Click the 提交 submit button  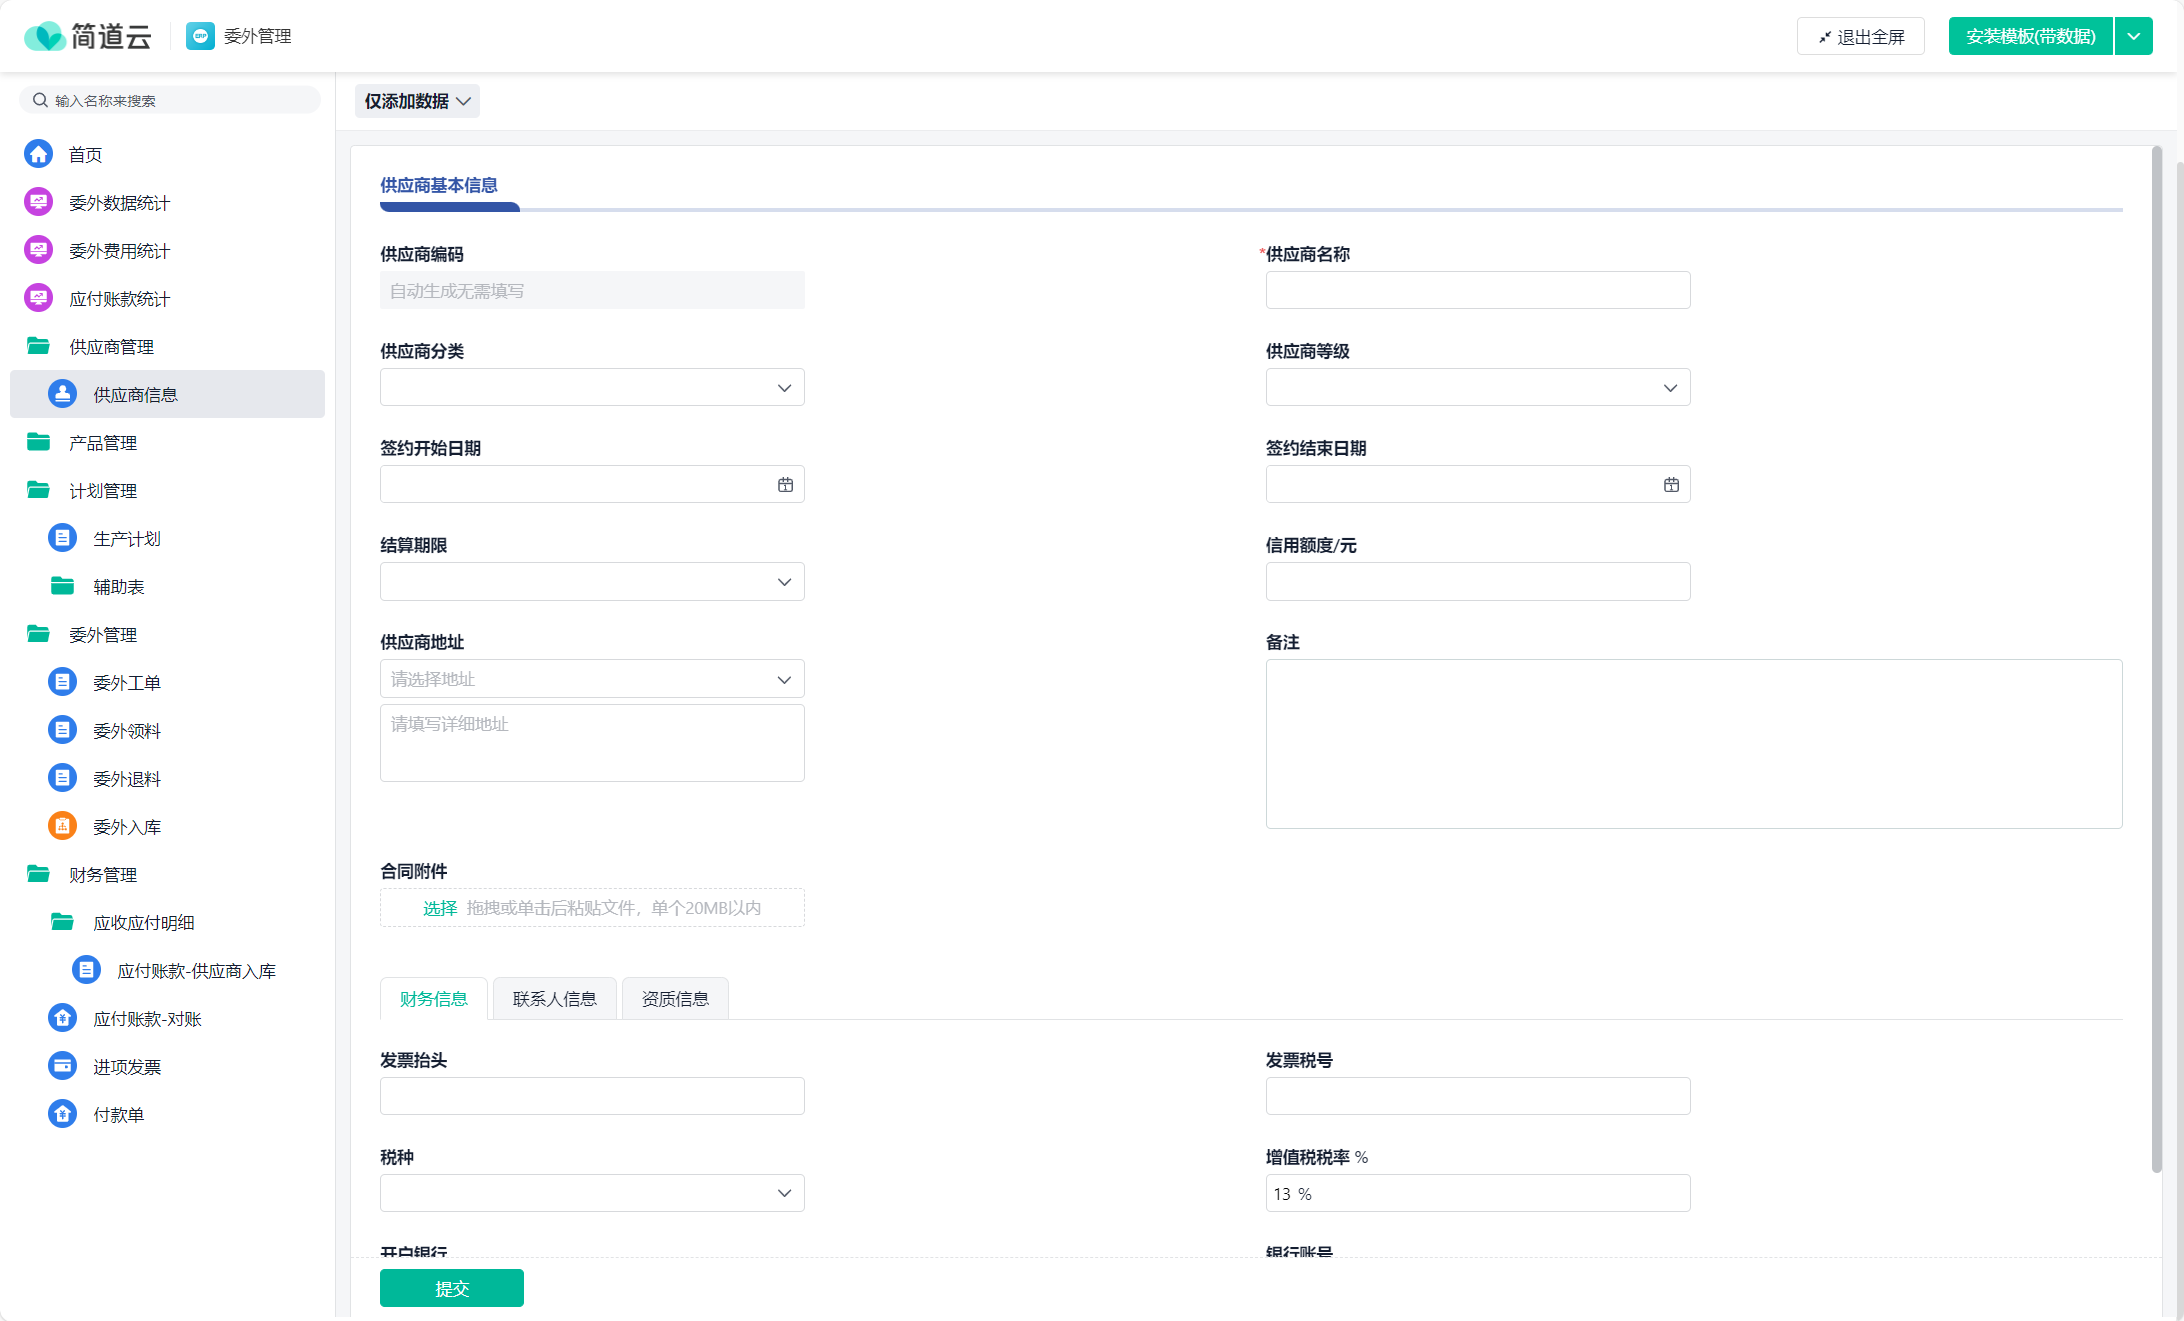pos(451,1288)
